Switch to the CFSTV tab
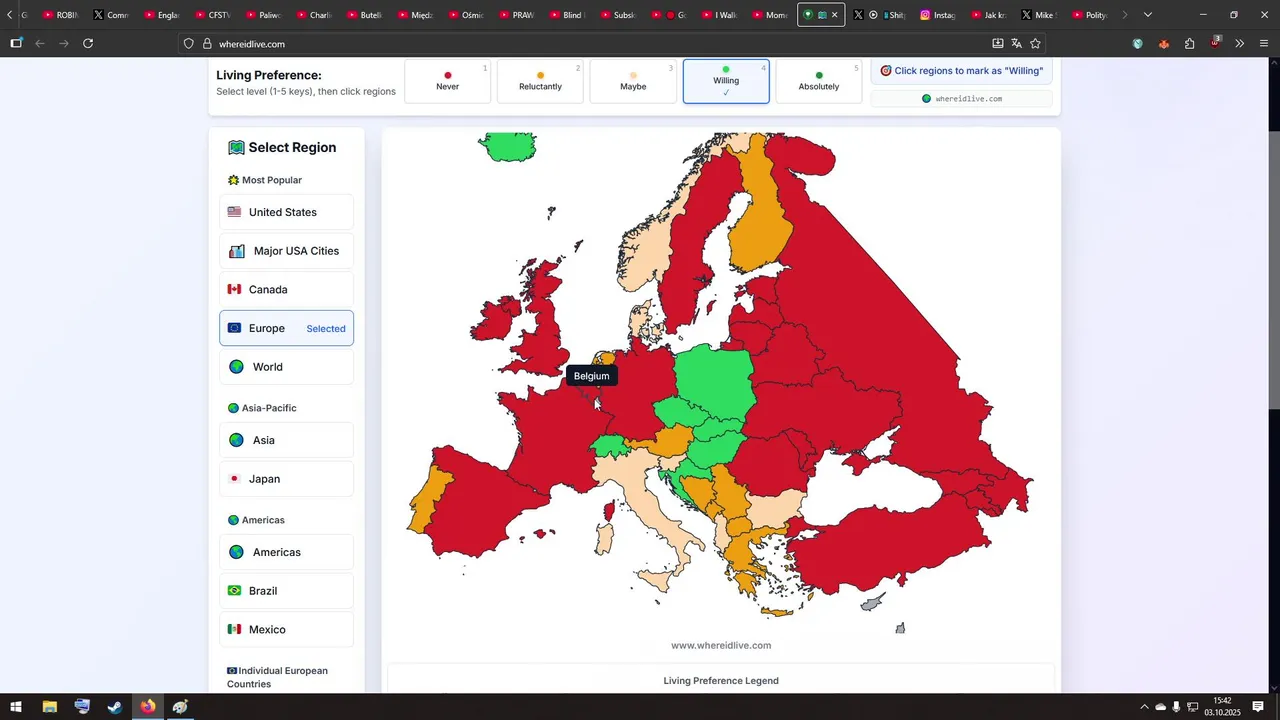 (x=213, y=15)
